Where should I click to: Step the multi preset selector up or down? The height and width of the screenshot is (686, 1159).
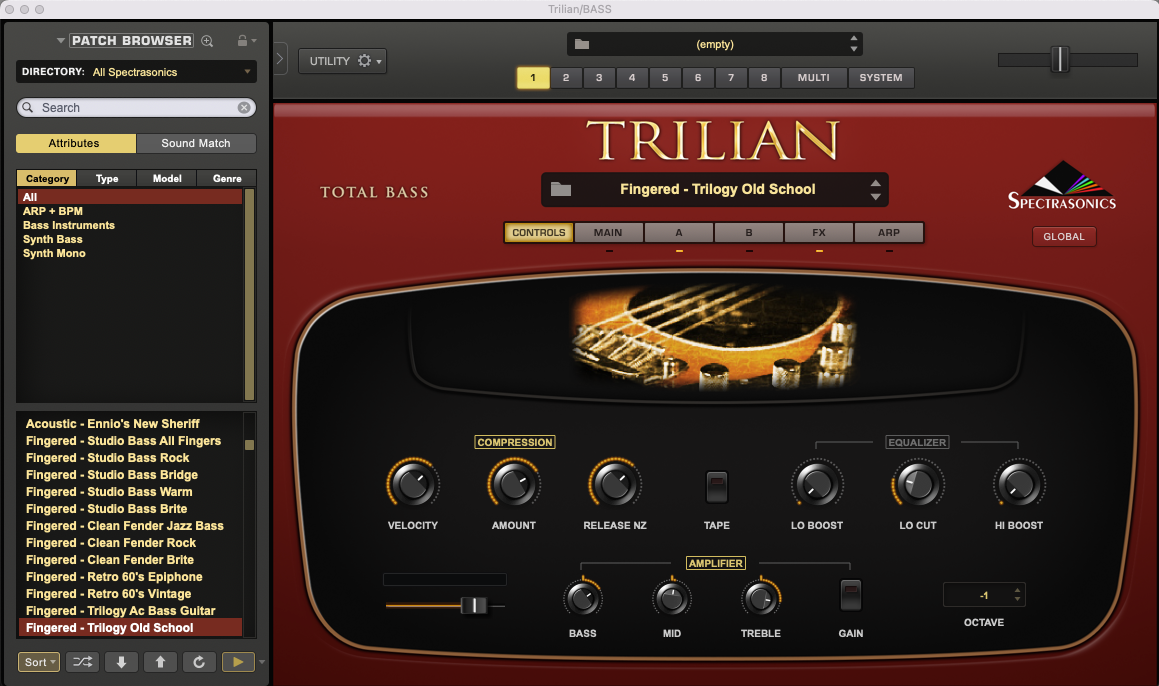point(854,44)
